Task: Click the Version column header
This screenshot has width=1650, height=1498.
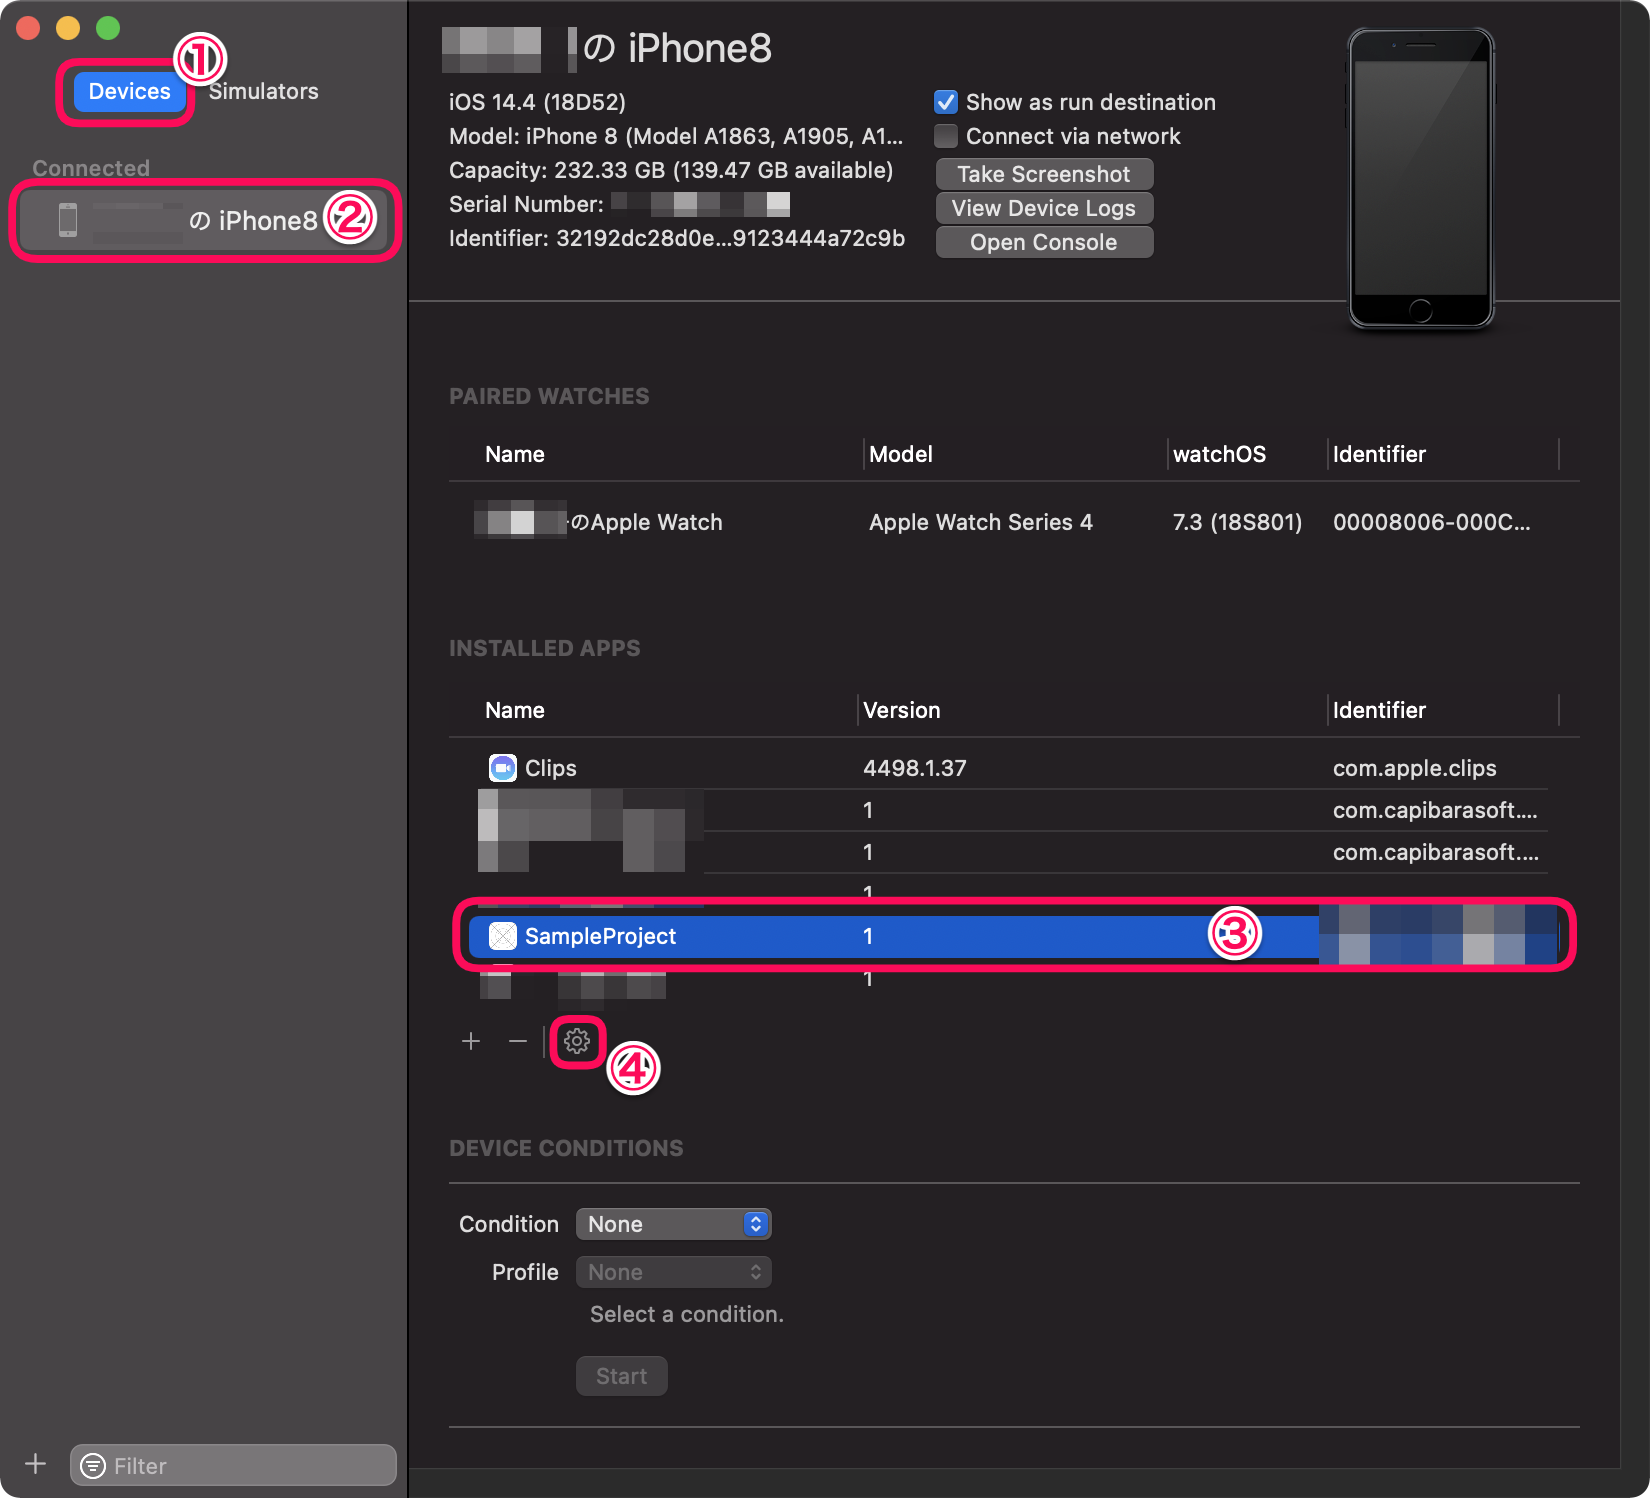Action: click(902, 710)
